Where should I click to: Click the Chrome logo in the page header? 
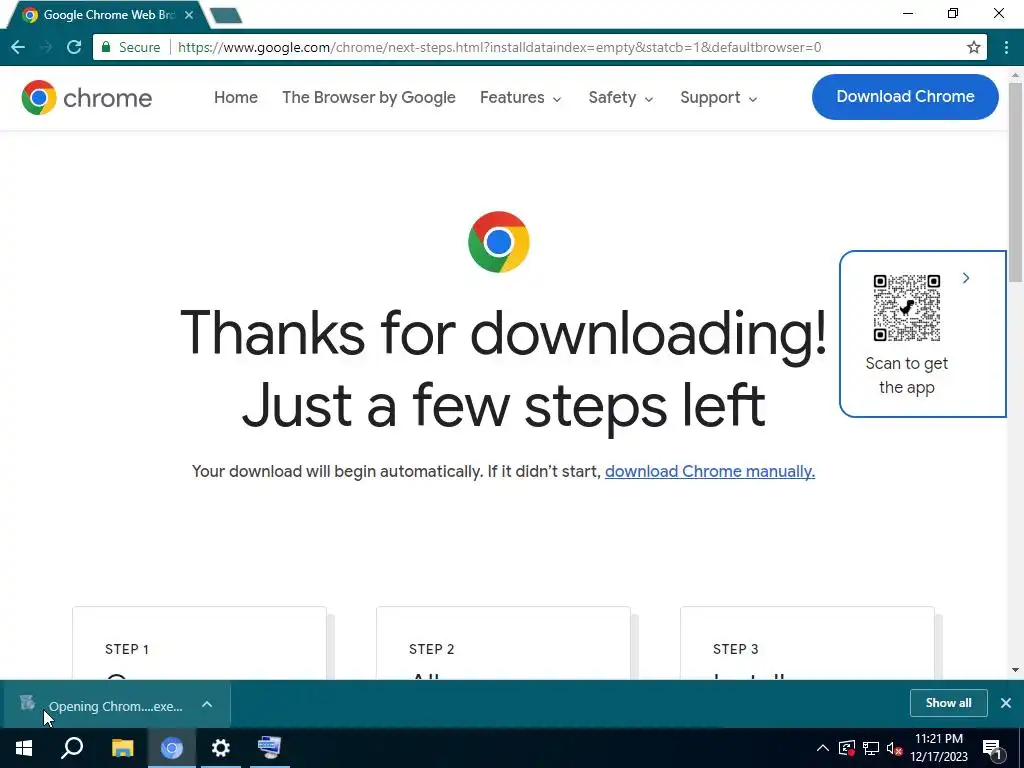[86, 98]
